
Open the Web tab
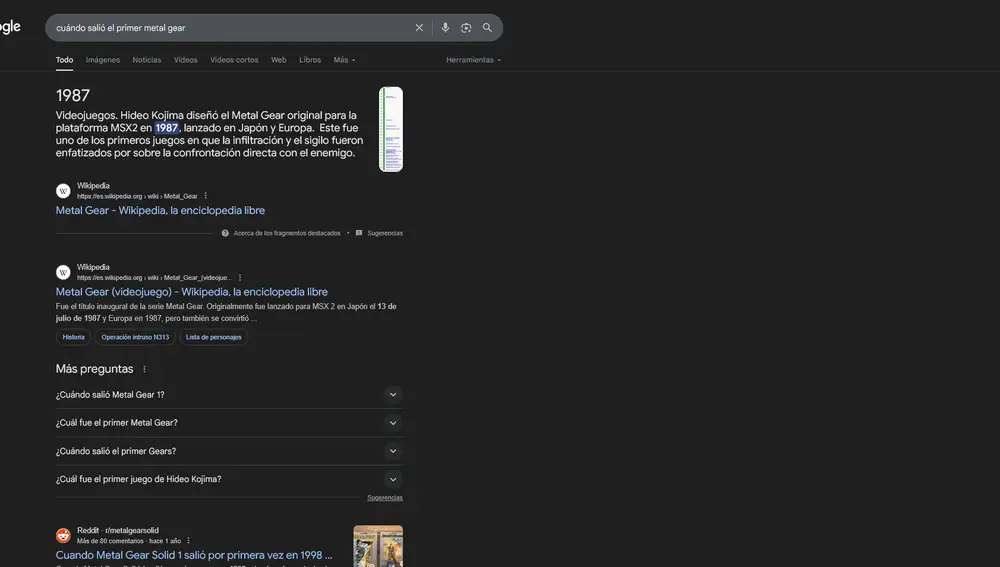[x=279, y=60]
